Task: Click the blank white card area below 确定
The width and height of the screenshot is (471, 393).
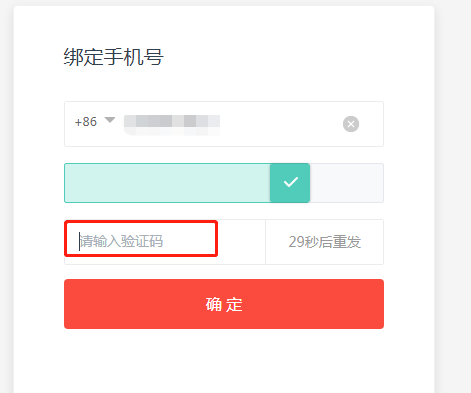Action: click(224, 361)
